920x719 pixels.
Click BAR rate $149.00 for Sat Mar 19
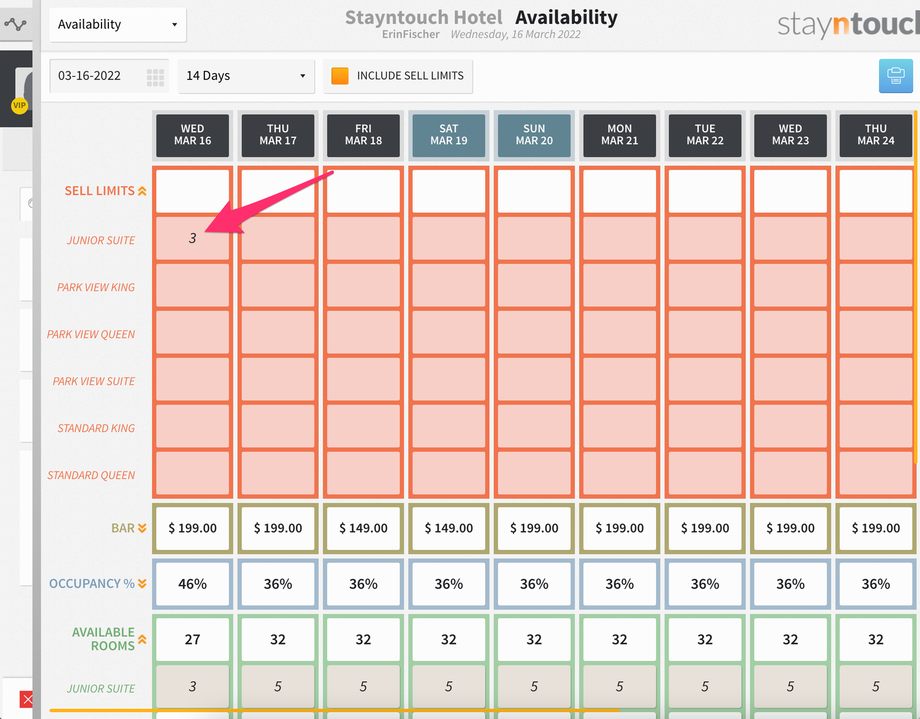(x=449, y=528)
